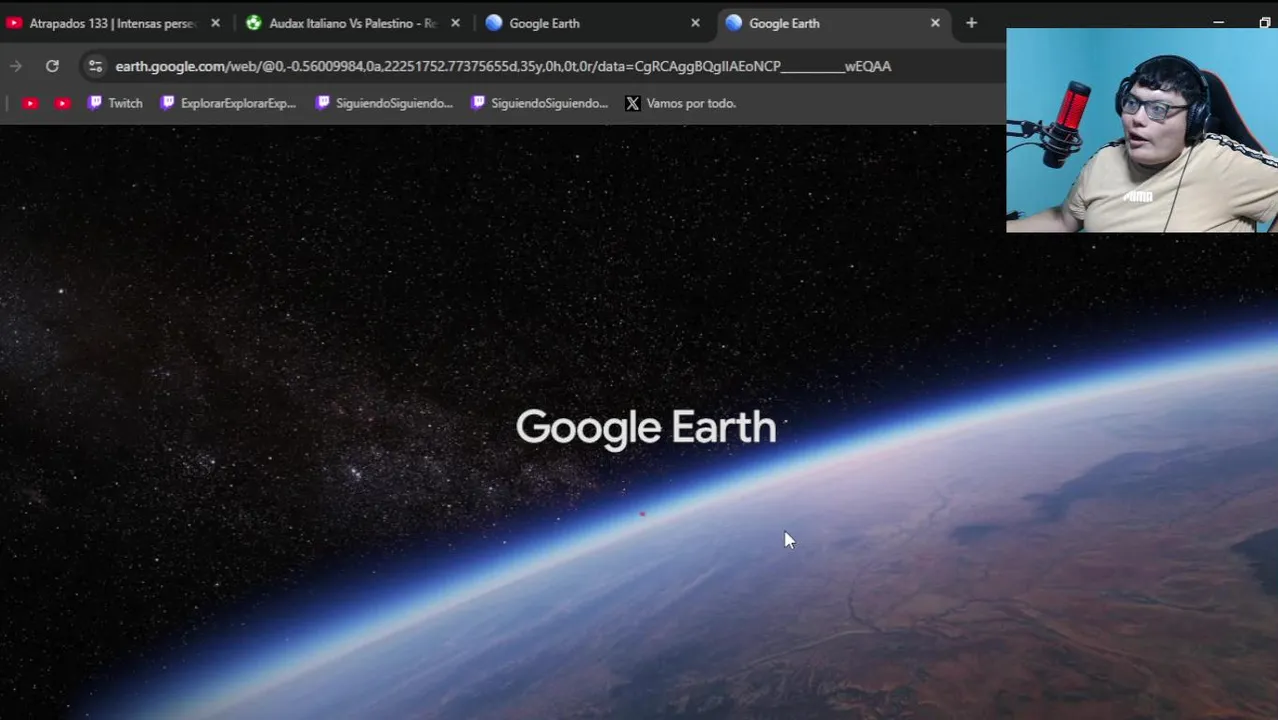View site information icon beside the URL

[x=95, y=66]
